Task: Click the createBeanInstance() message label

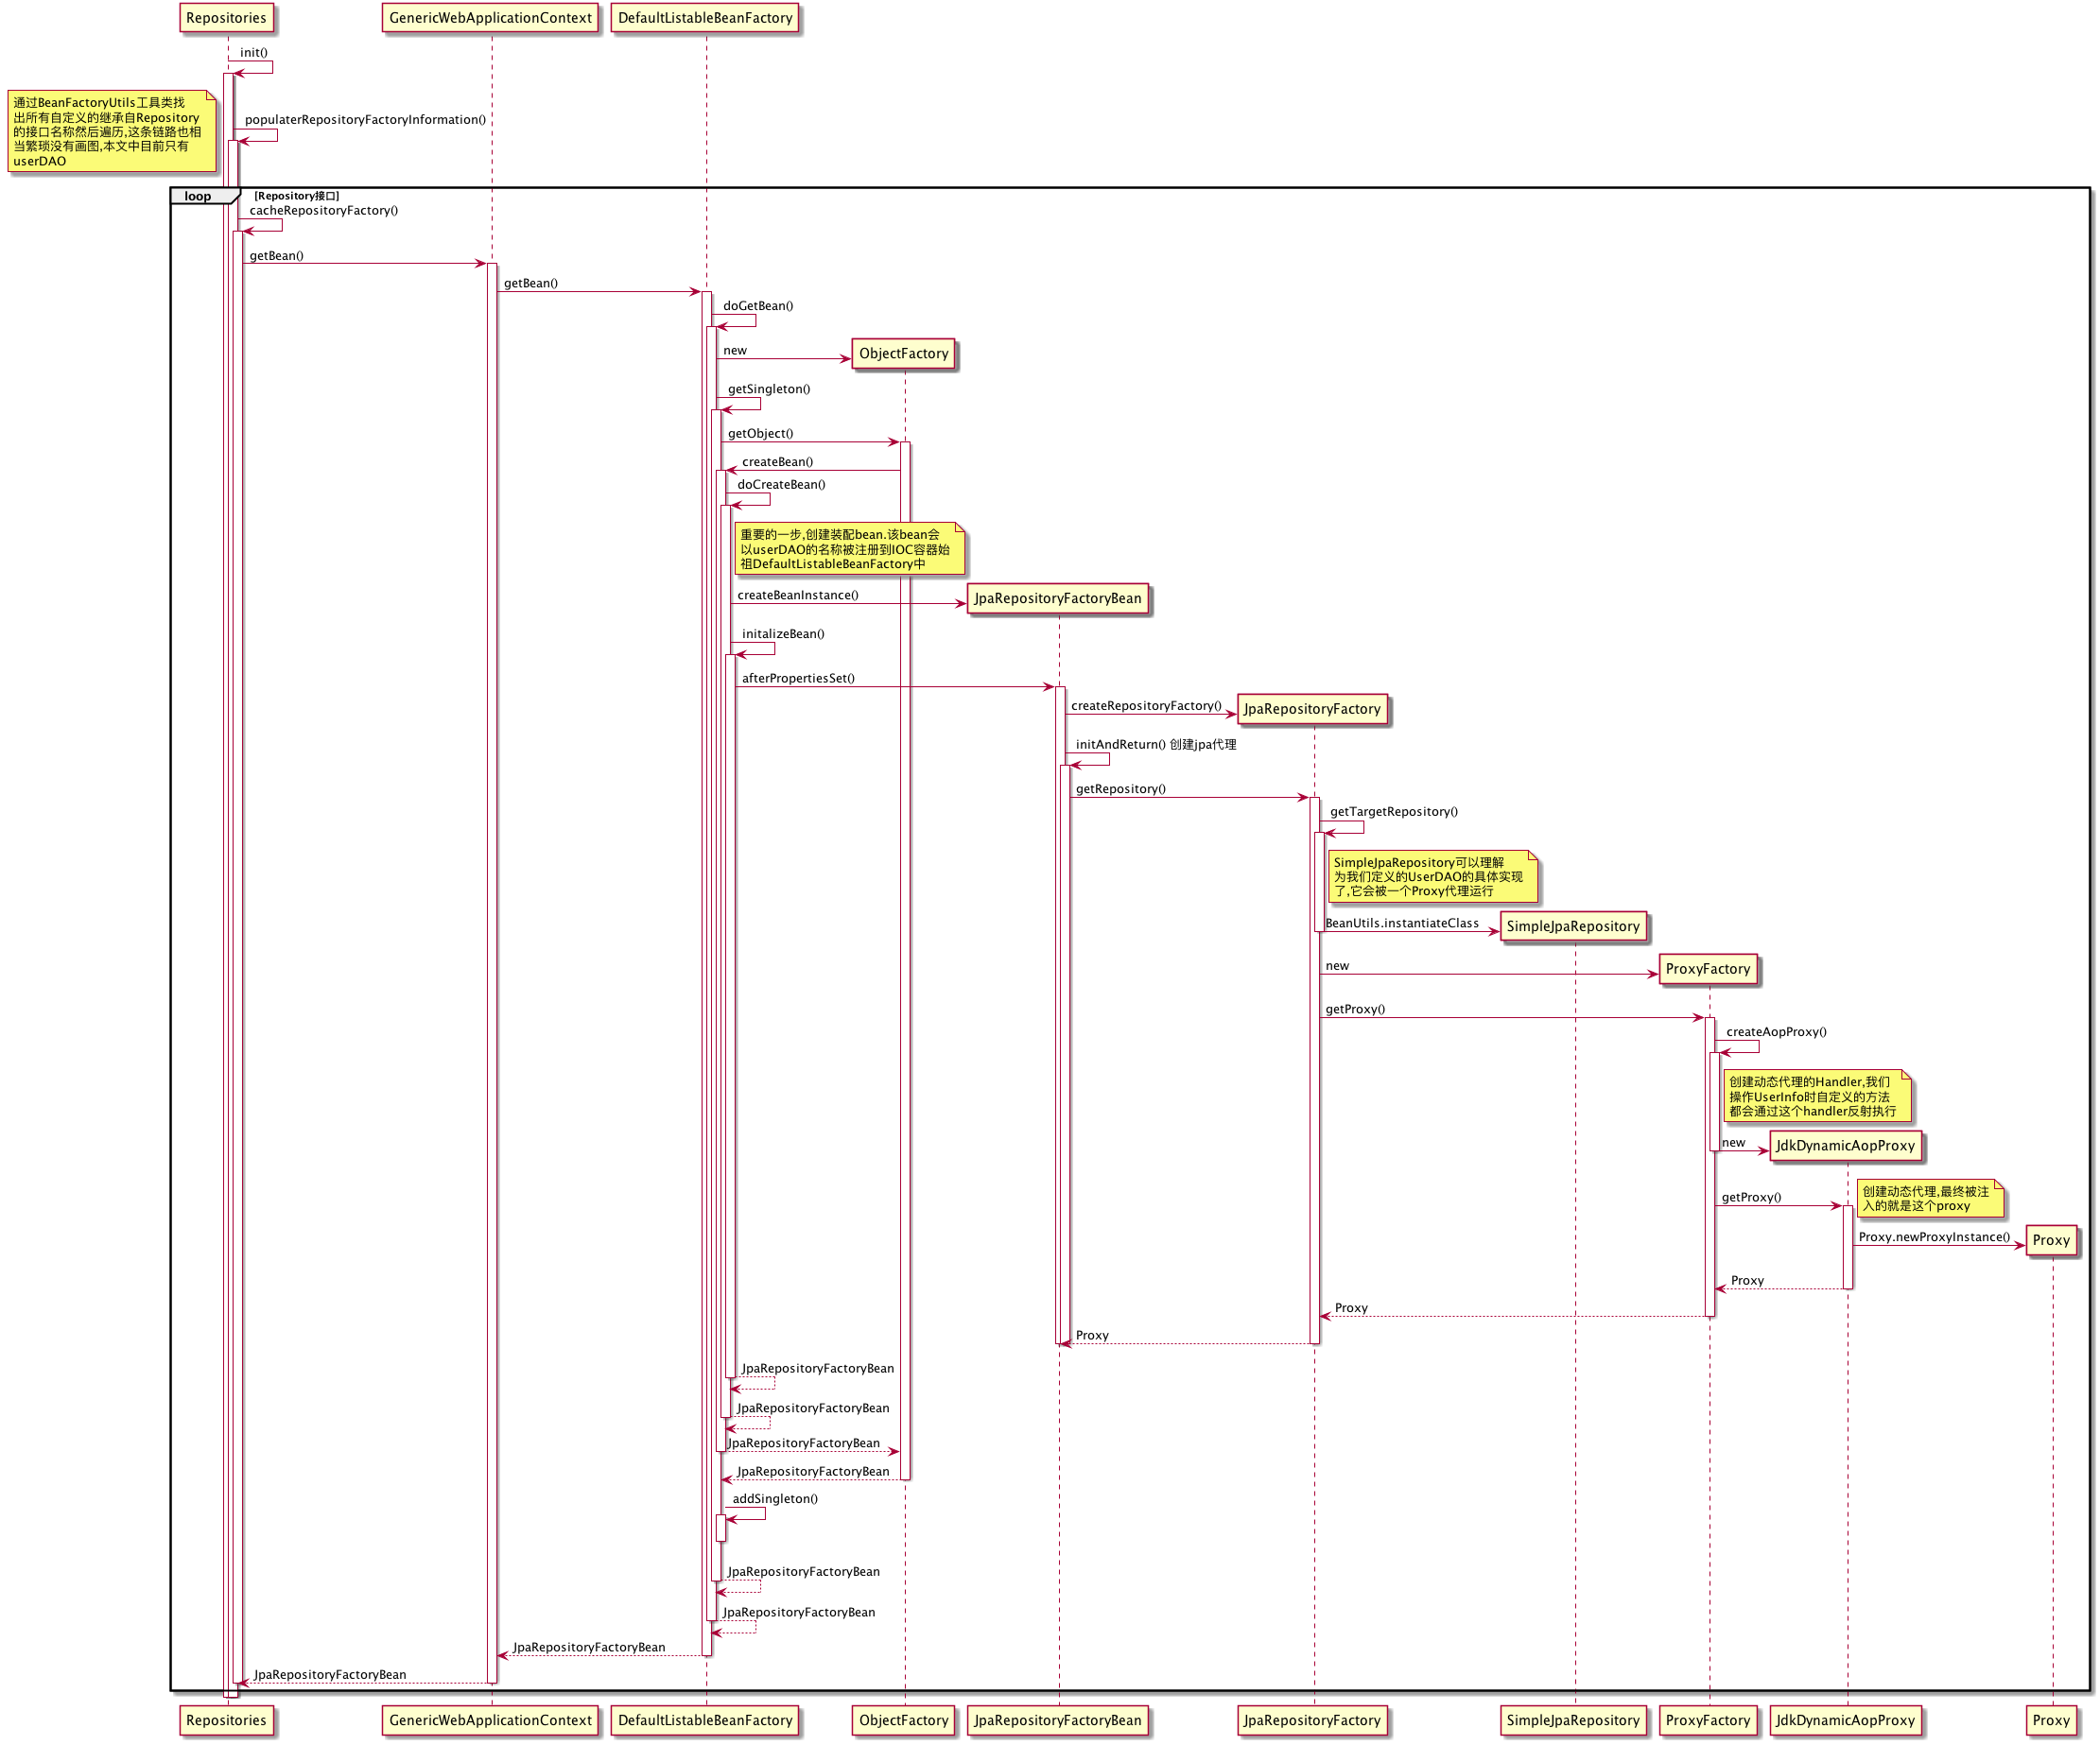Action: coord(797,595)
